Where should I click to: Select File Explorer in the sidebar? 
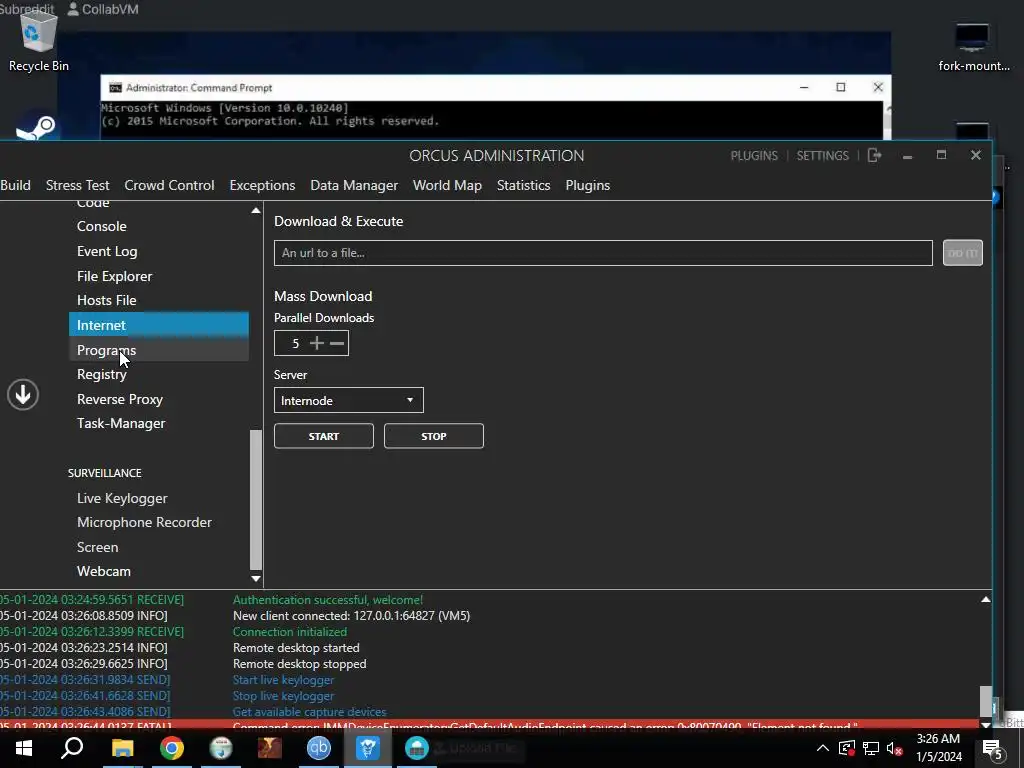click(x=159, y=276)
